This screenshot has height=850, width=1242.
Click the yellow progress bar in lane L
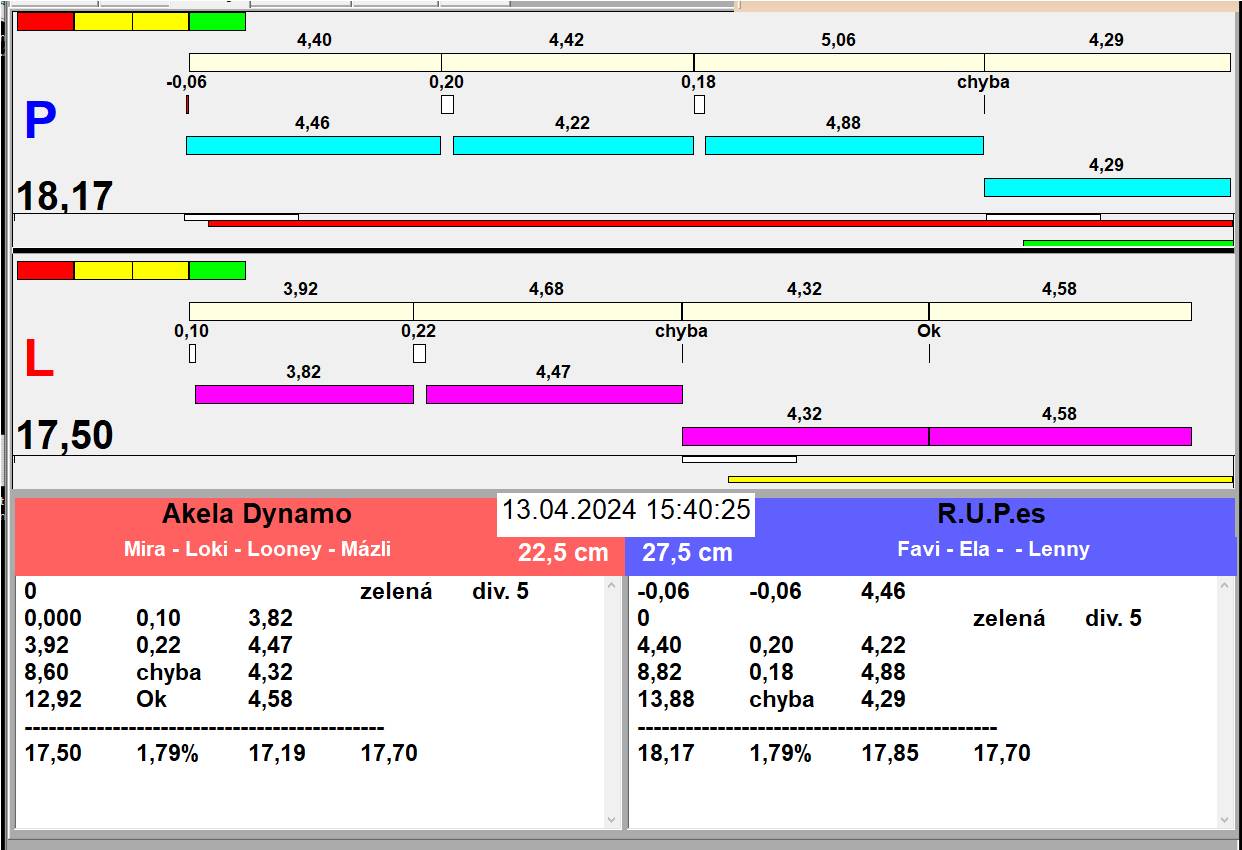pyautogui.click(x=980, y=480)
